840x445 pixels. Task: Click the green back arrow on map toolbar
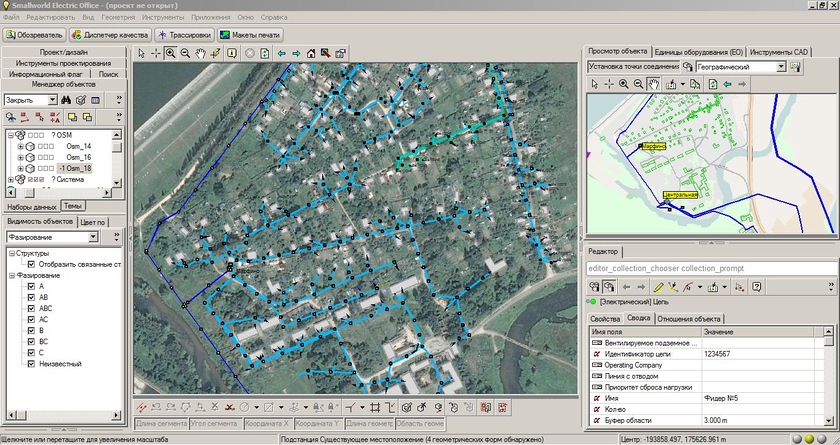coord(281,53)
